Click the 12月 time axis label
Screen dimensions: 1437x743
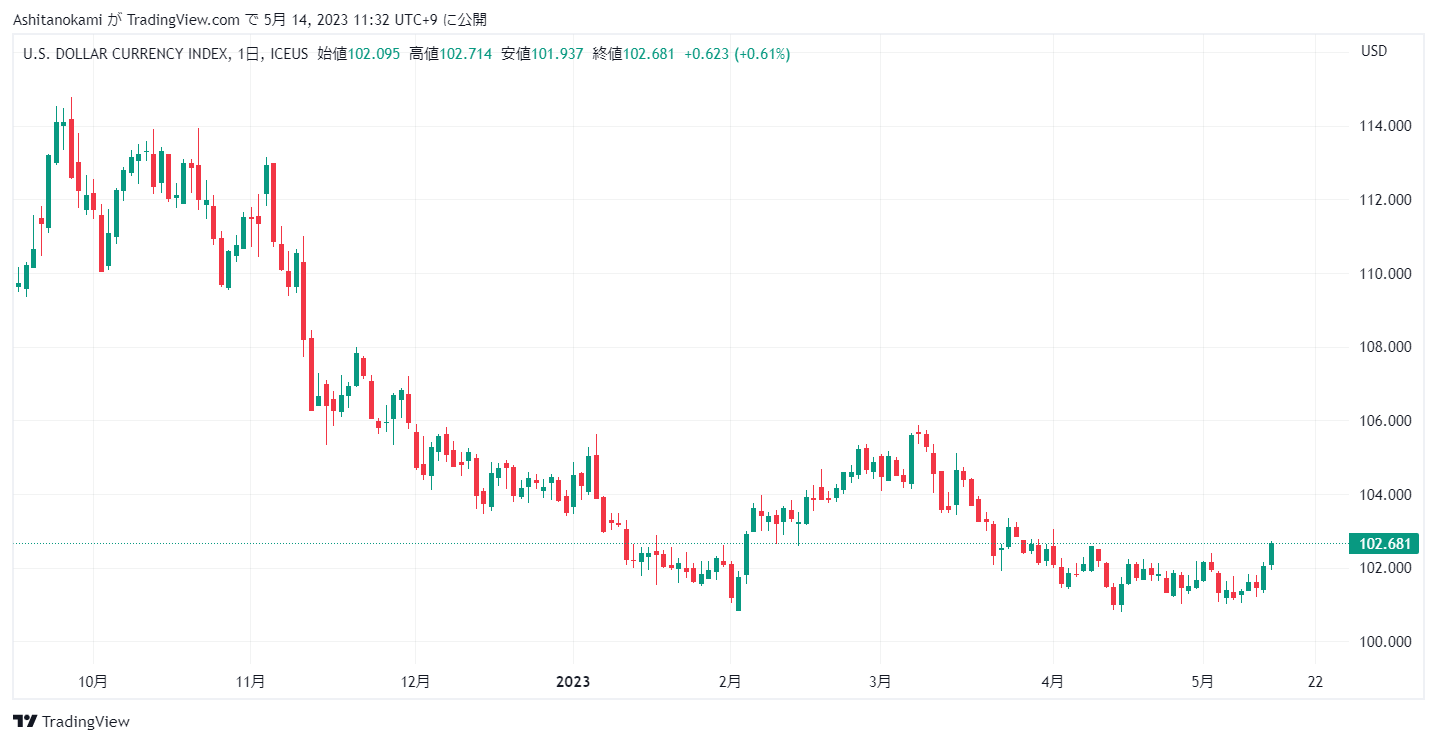[x=416, y=682]
